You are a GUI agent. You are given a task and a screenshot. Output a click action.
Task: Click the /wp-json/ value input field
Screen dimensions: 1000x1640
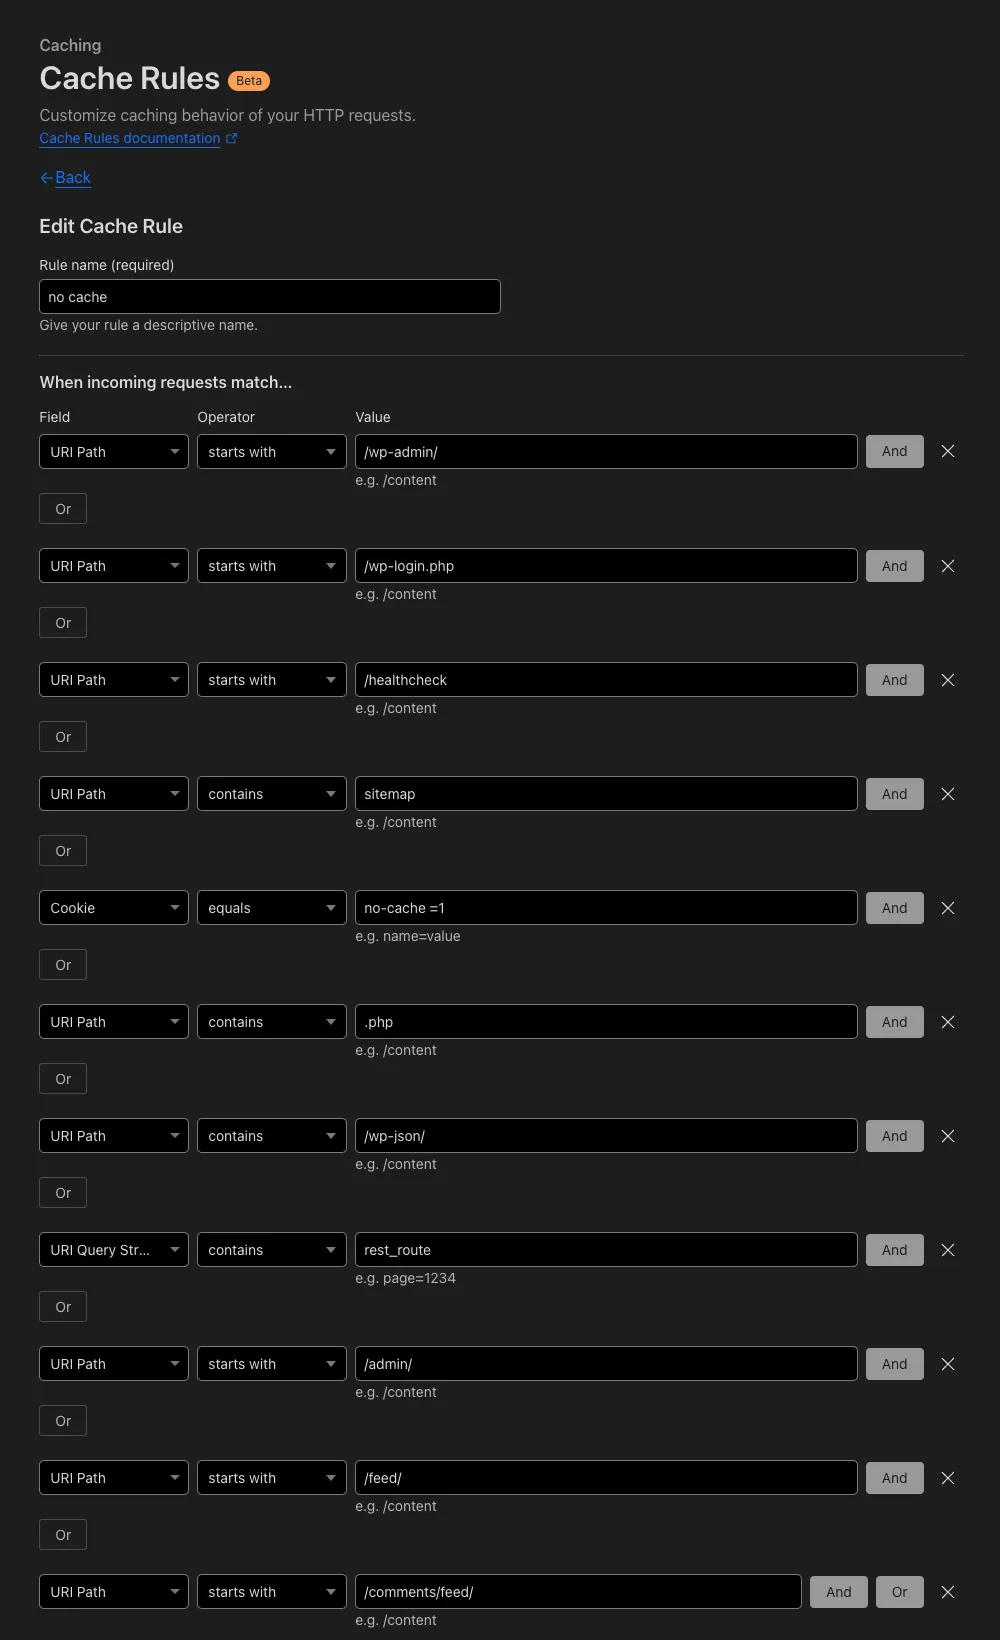(x=606, y=1136)
